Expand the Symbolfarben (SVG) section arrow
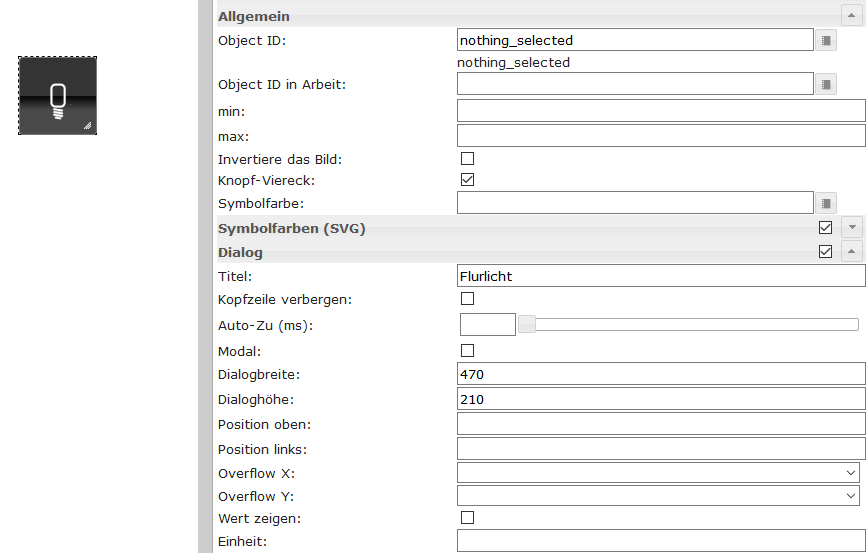 click(x=851, y=228)
